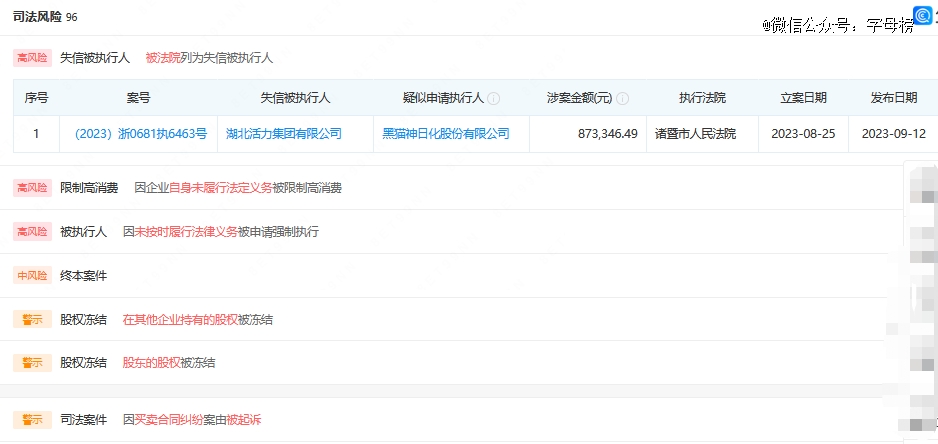Click the 发布日期 column header
The image size is (938, 444).
(894, 98)
